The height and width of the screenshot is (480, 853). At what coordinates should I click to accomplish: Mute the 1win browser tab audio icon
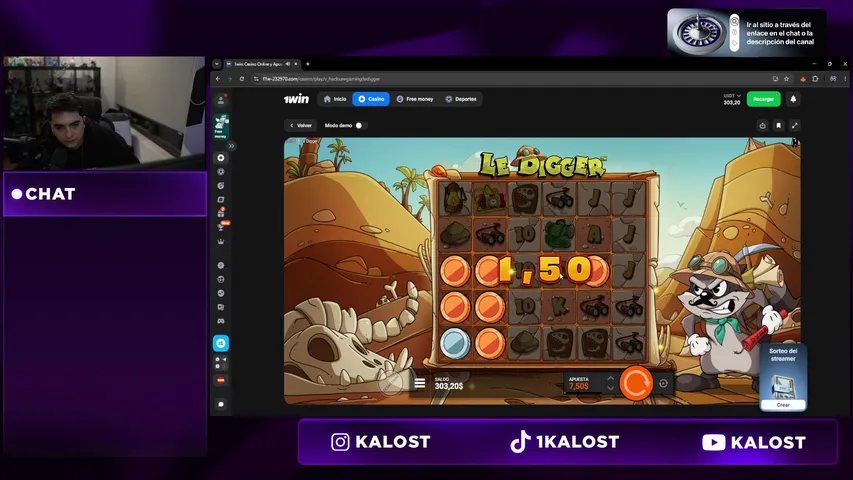pyautogui.click(x=288, y=64)
